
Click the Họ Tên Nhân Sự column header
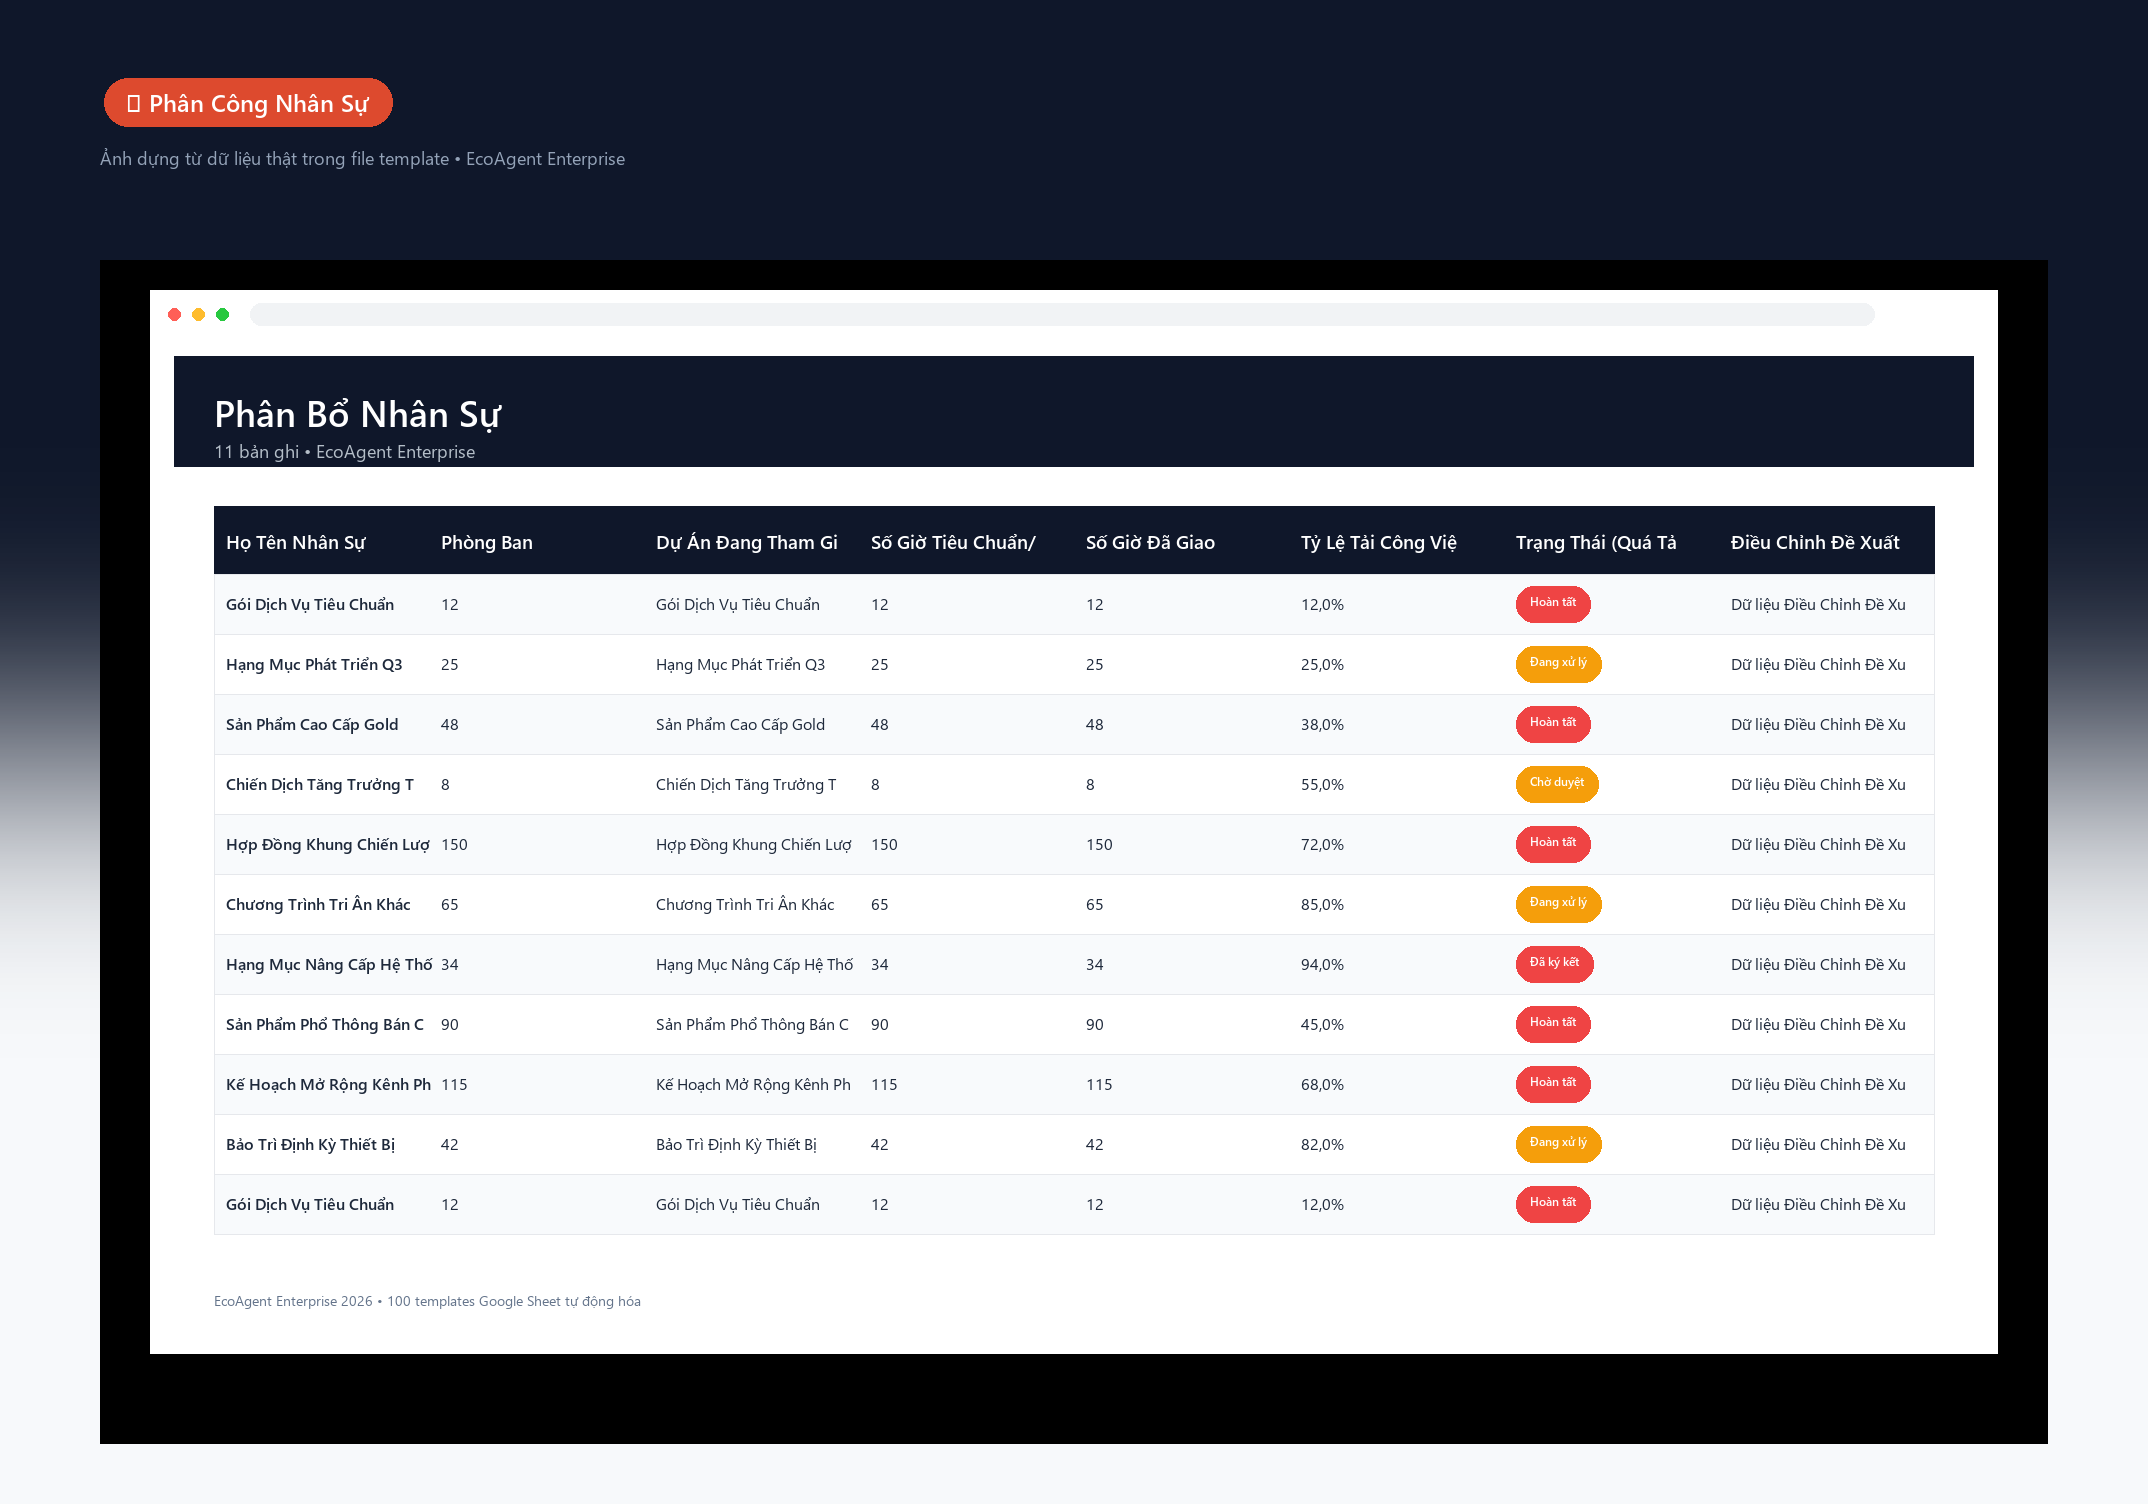point(296,542)
